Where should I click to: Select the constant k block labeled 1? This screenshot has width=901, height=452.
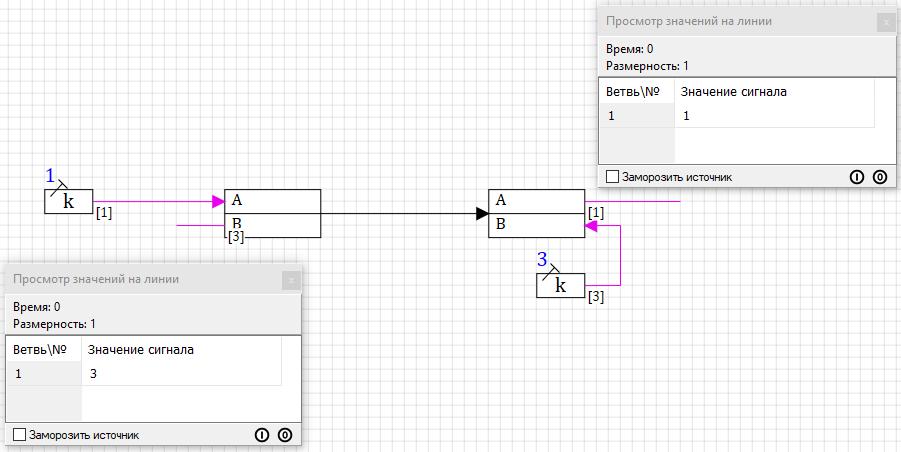coord(68,201)
